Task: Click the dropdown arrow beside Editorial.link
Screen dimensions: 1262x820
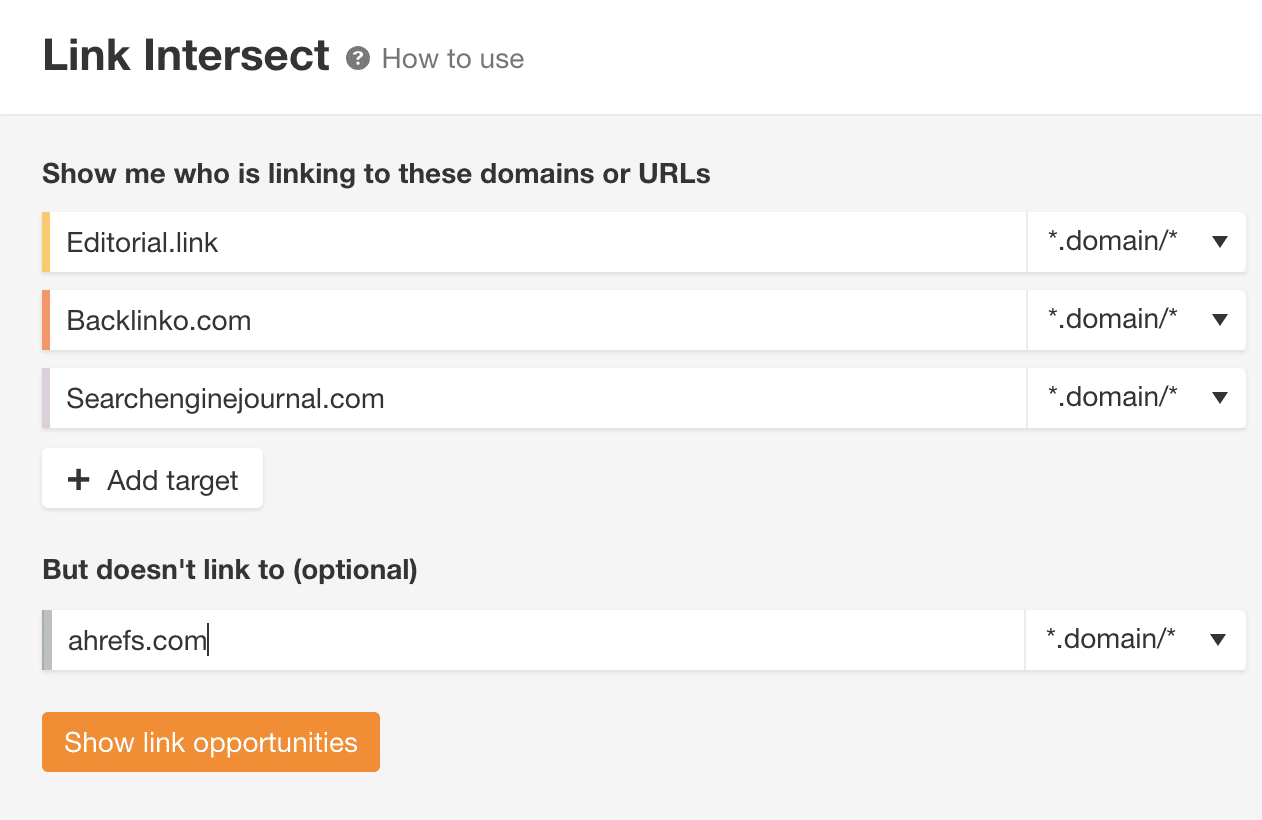Action: [x=1219, y=241]
